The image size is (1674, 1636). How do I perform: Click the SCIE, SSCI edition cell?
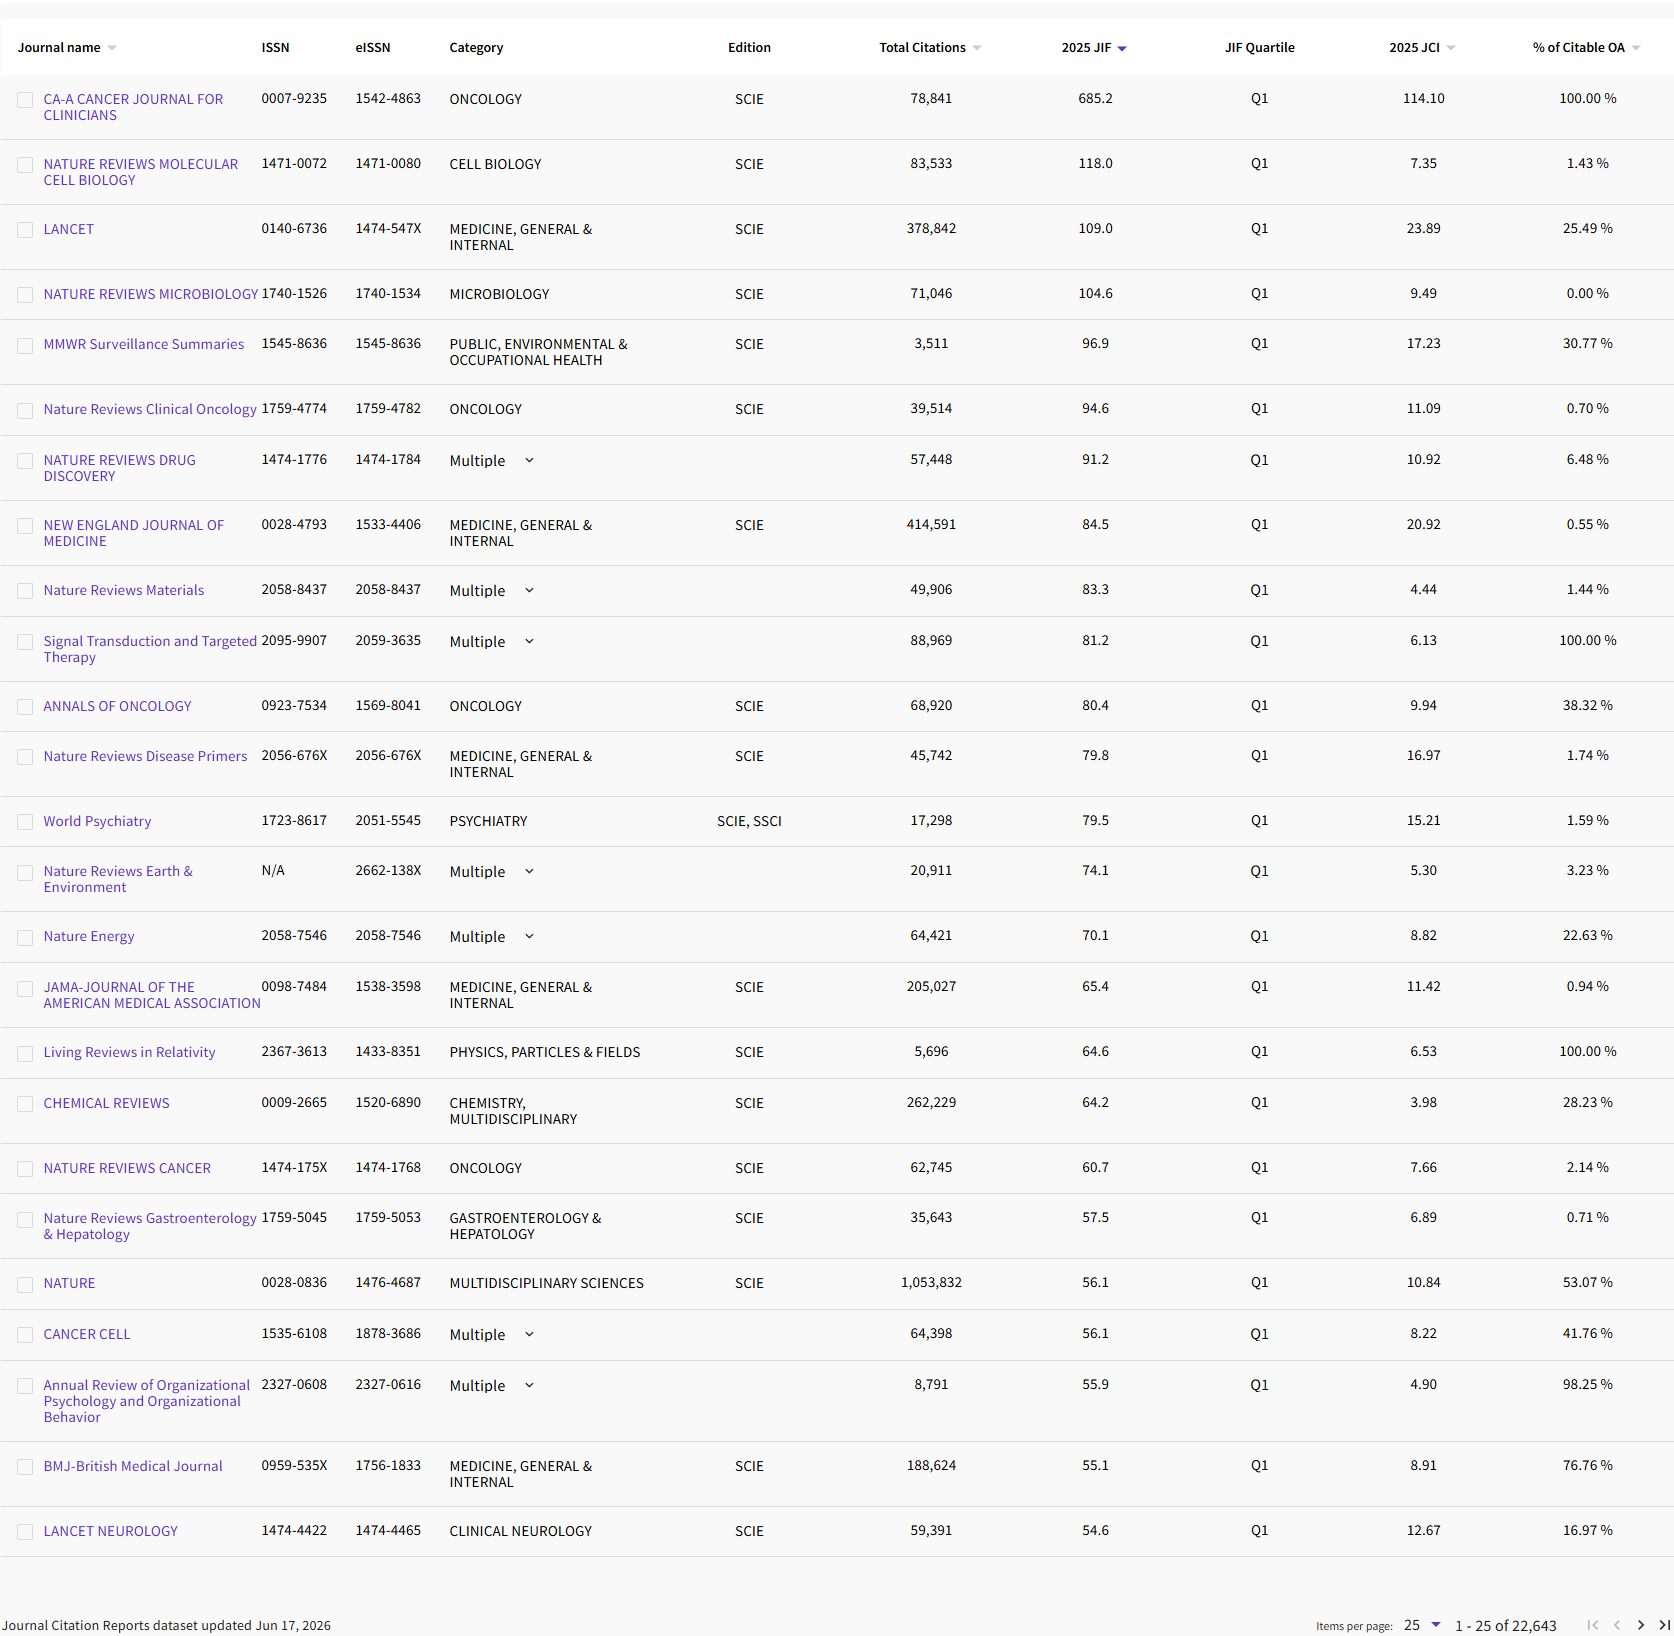click(x=749, y=822)
